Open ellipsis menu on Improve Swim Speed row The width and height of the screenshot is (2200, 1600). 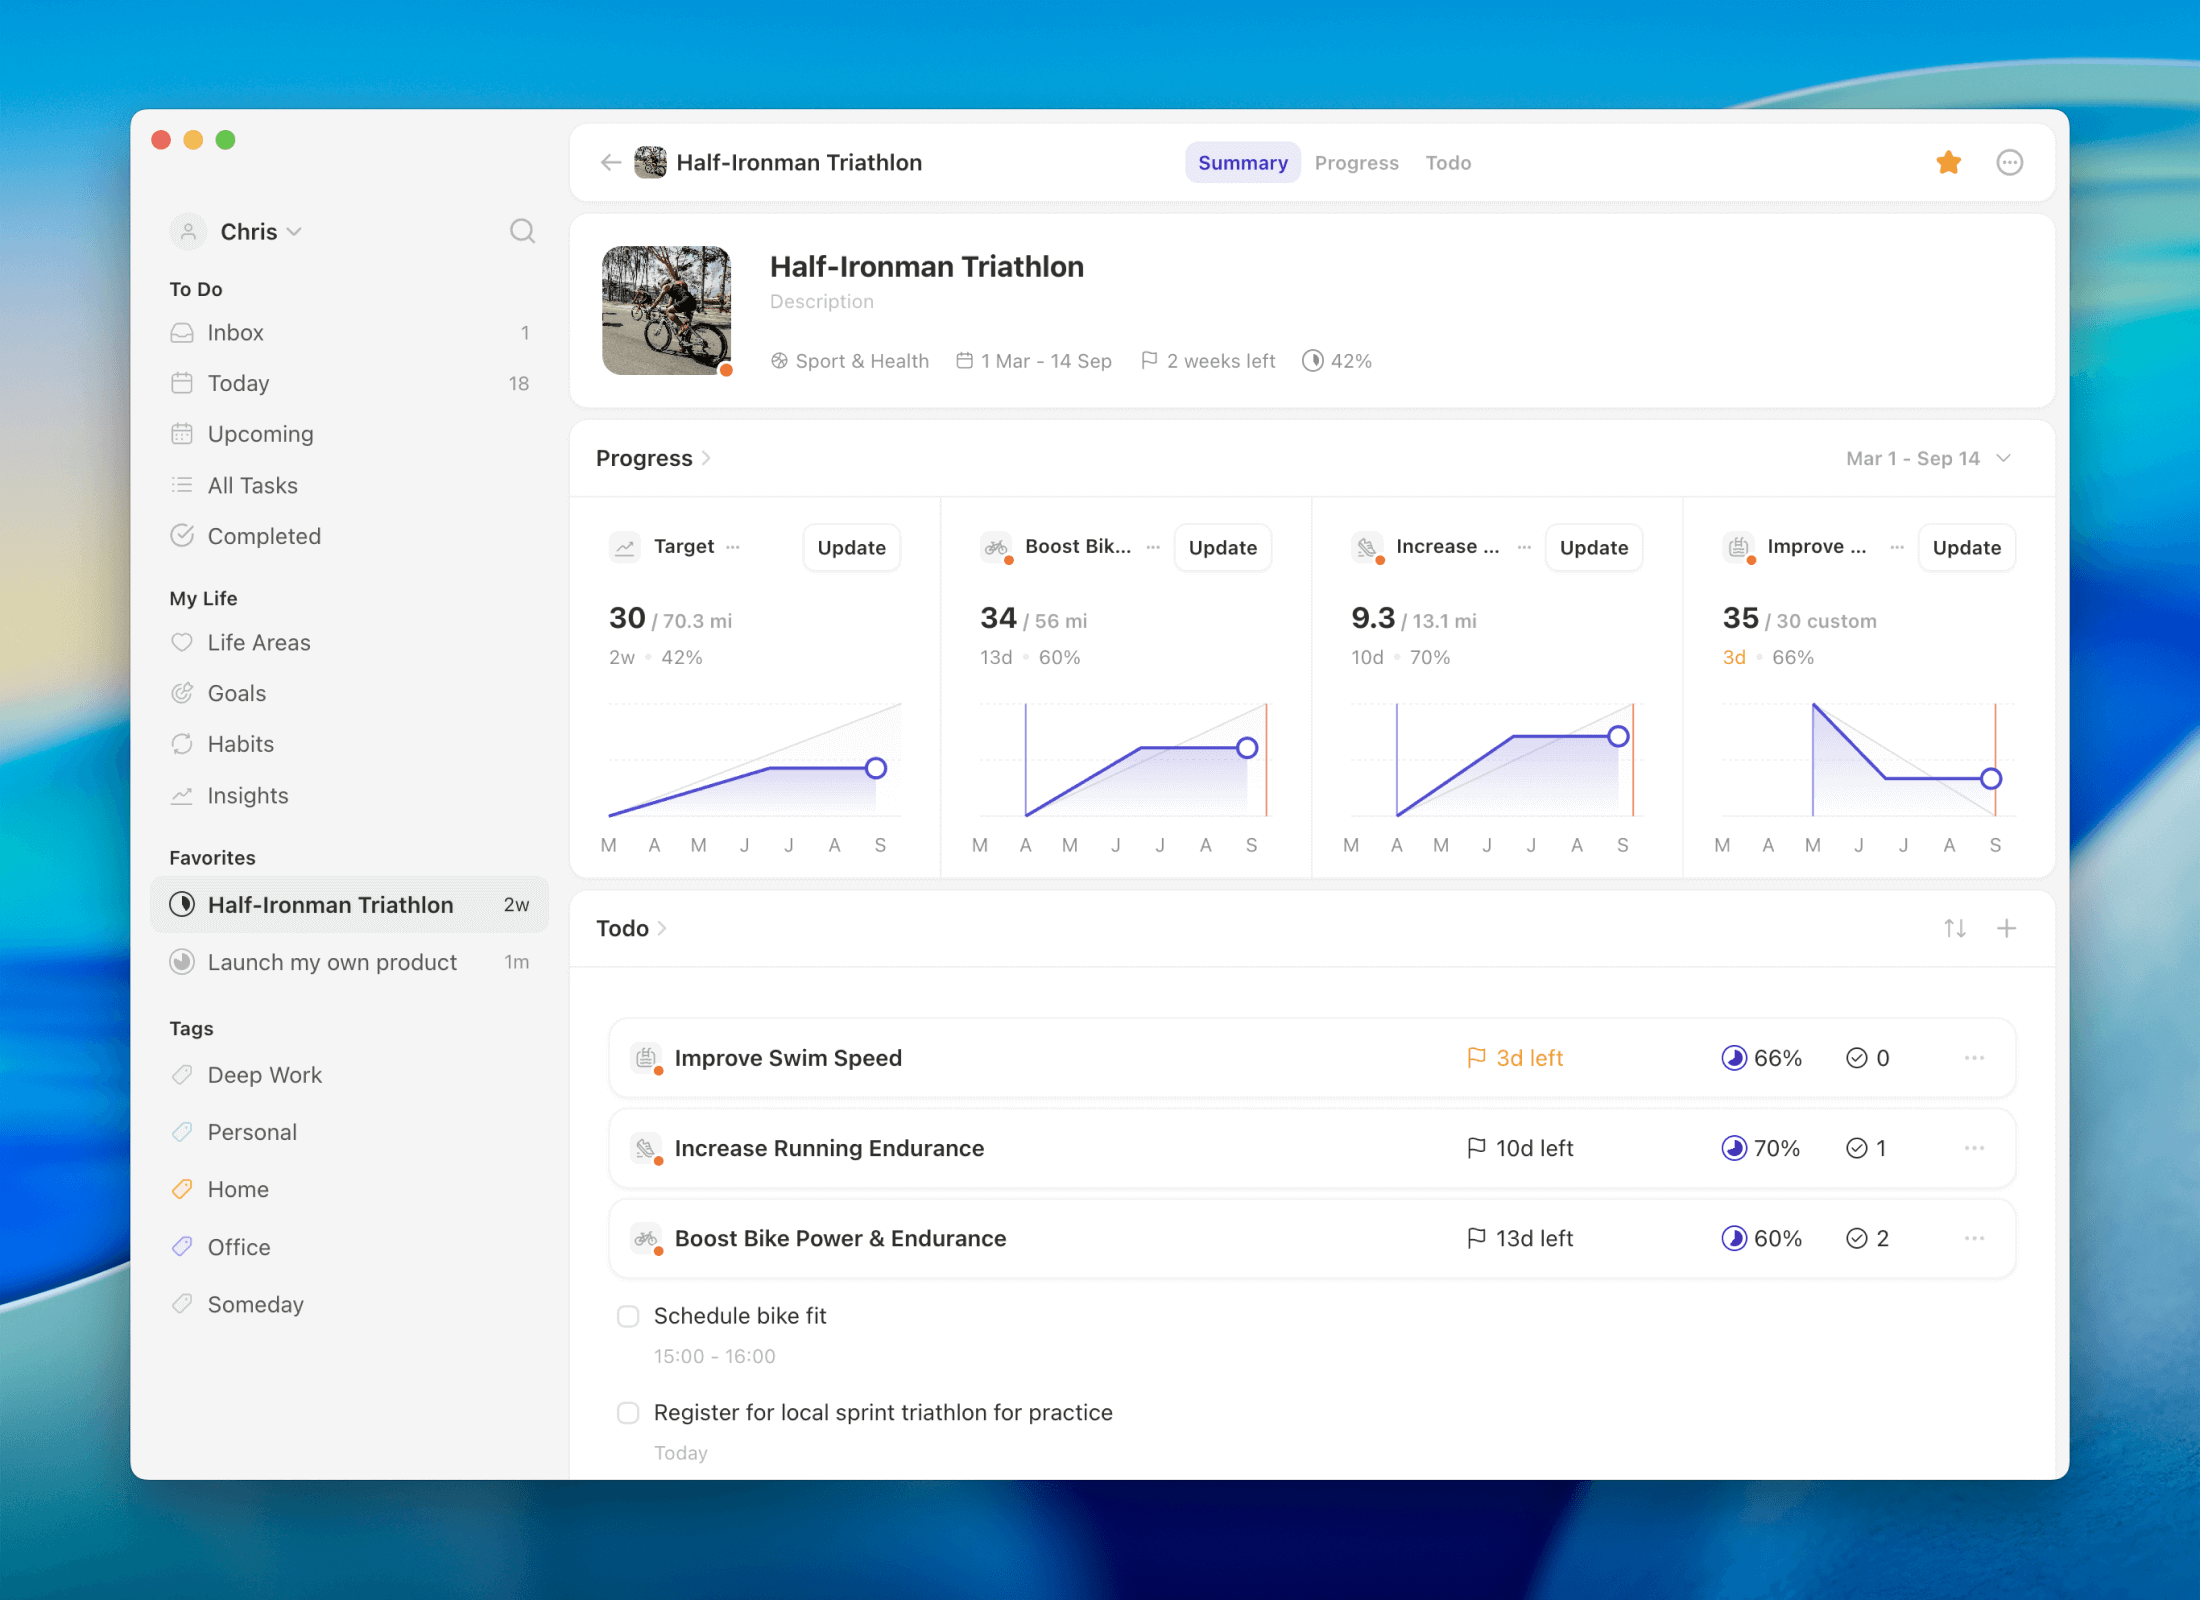point(1973,1058)
